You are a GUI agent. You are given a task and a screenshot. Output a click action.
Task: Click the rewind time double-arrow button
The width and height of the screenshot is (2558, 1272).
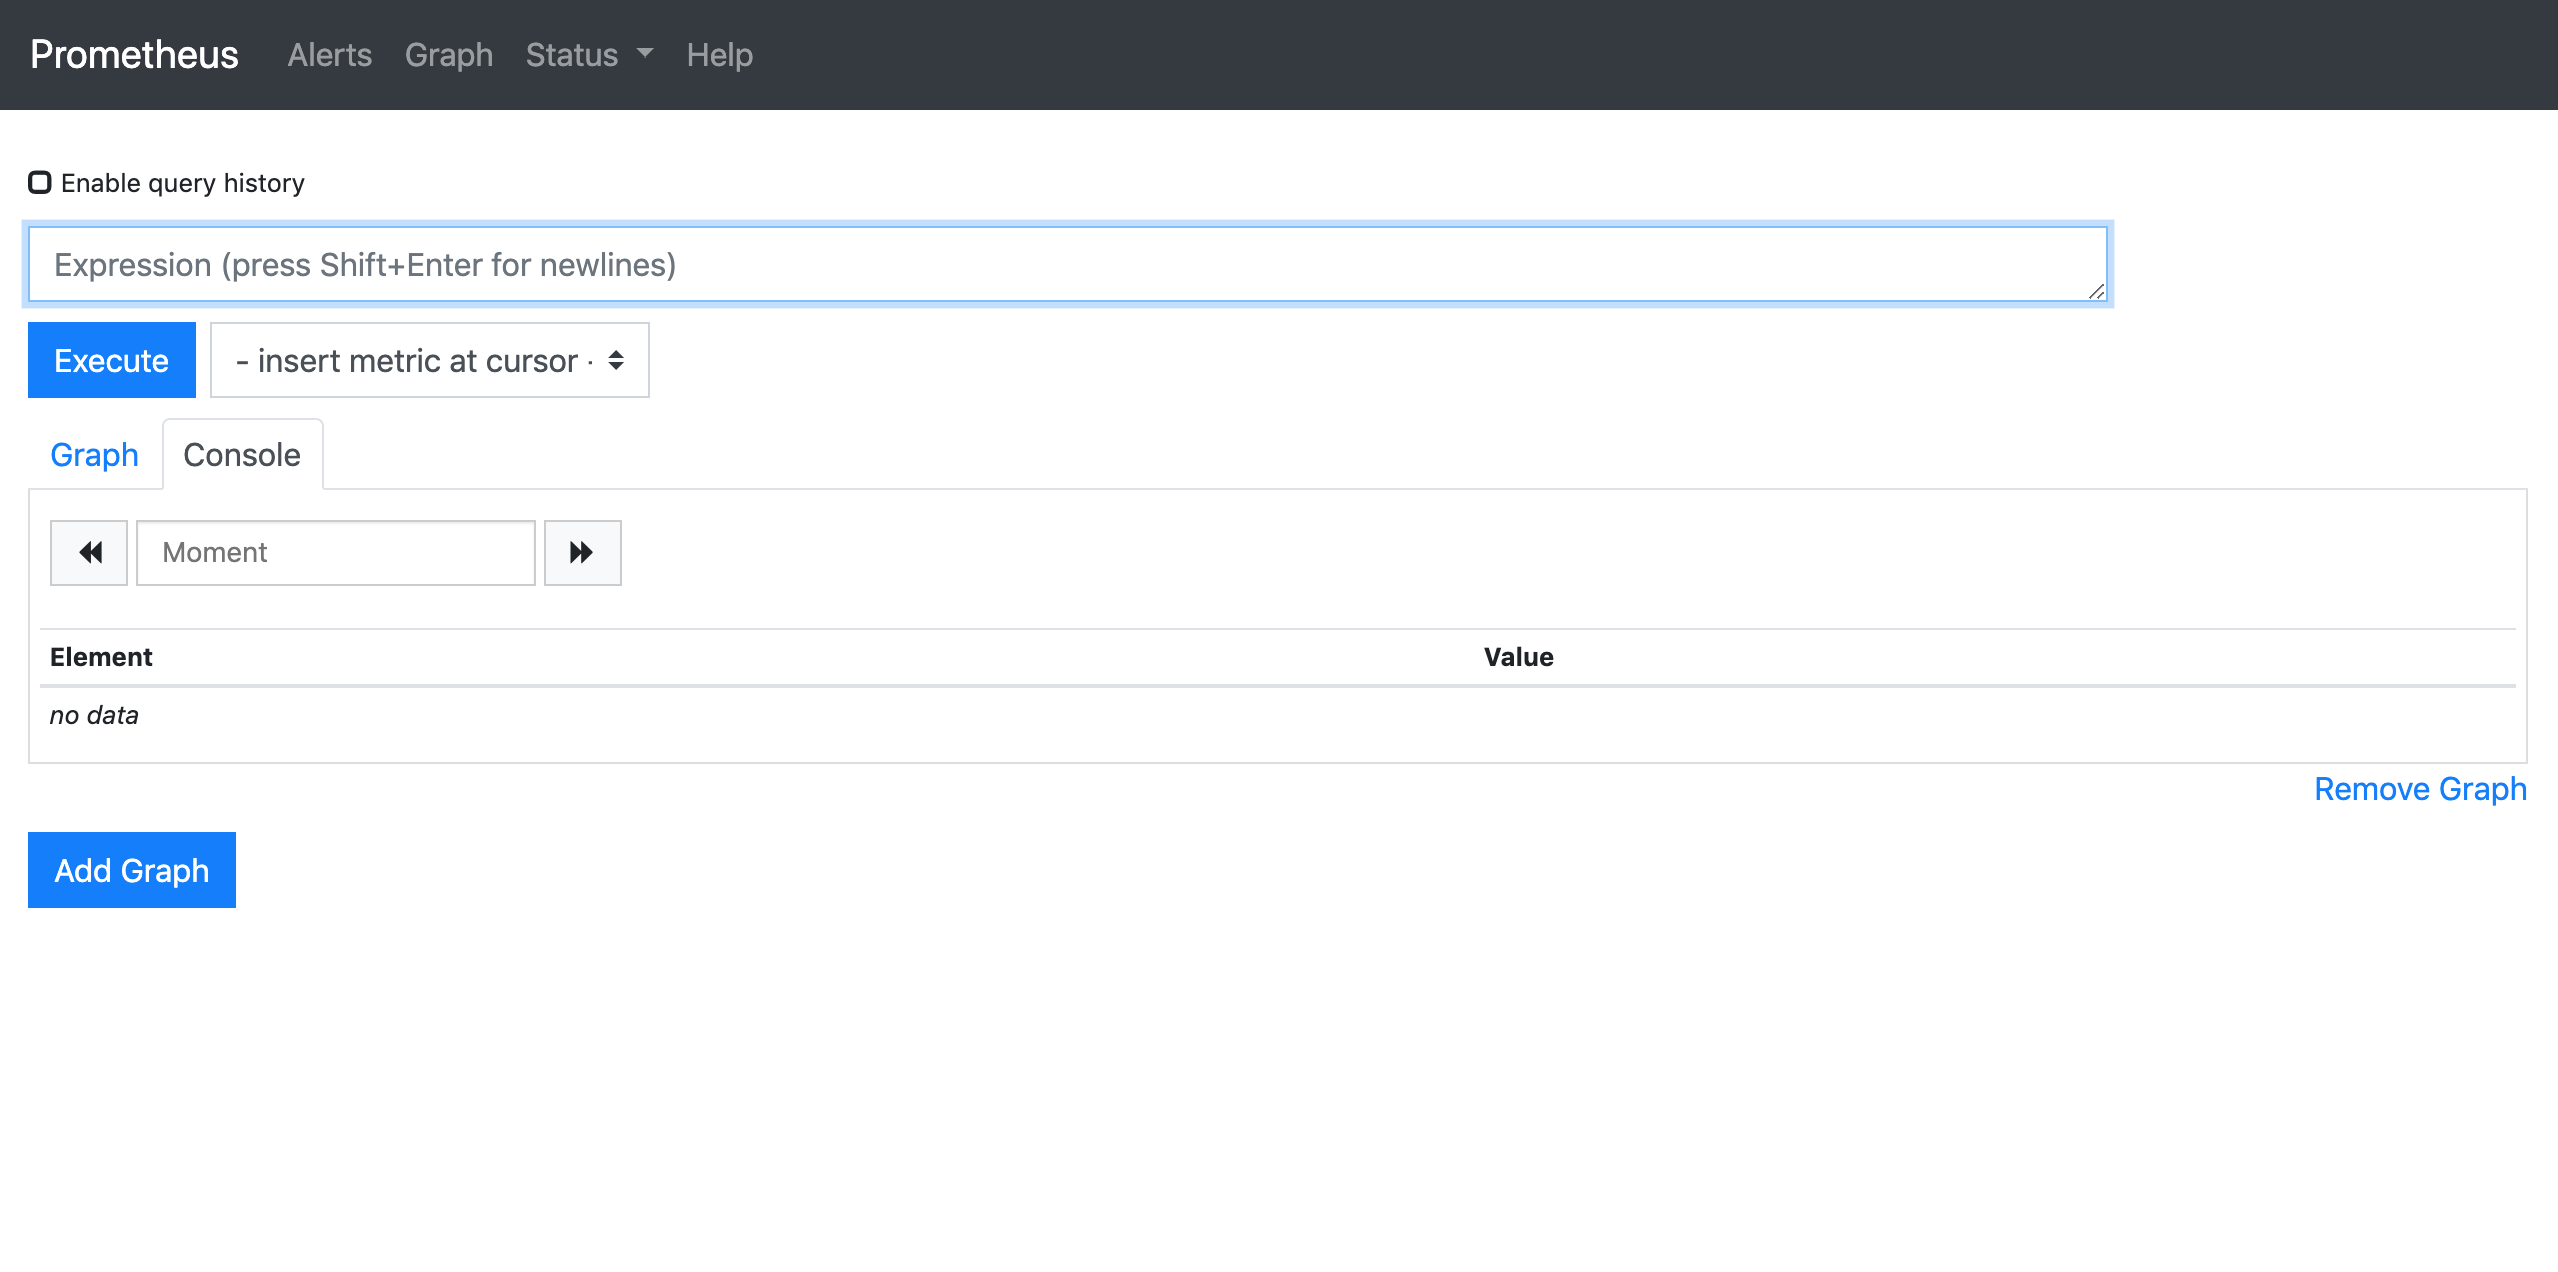(89, 553)
